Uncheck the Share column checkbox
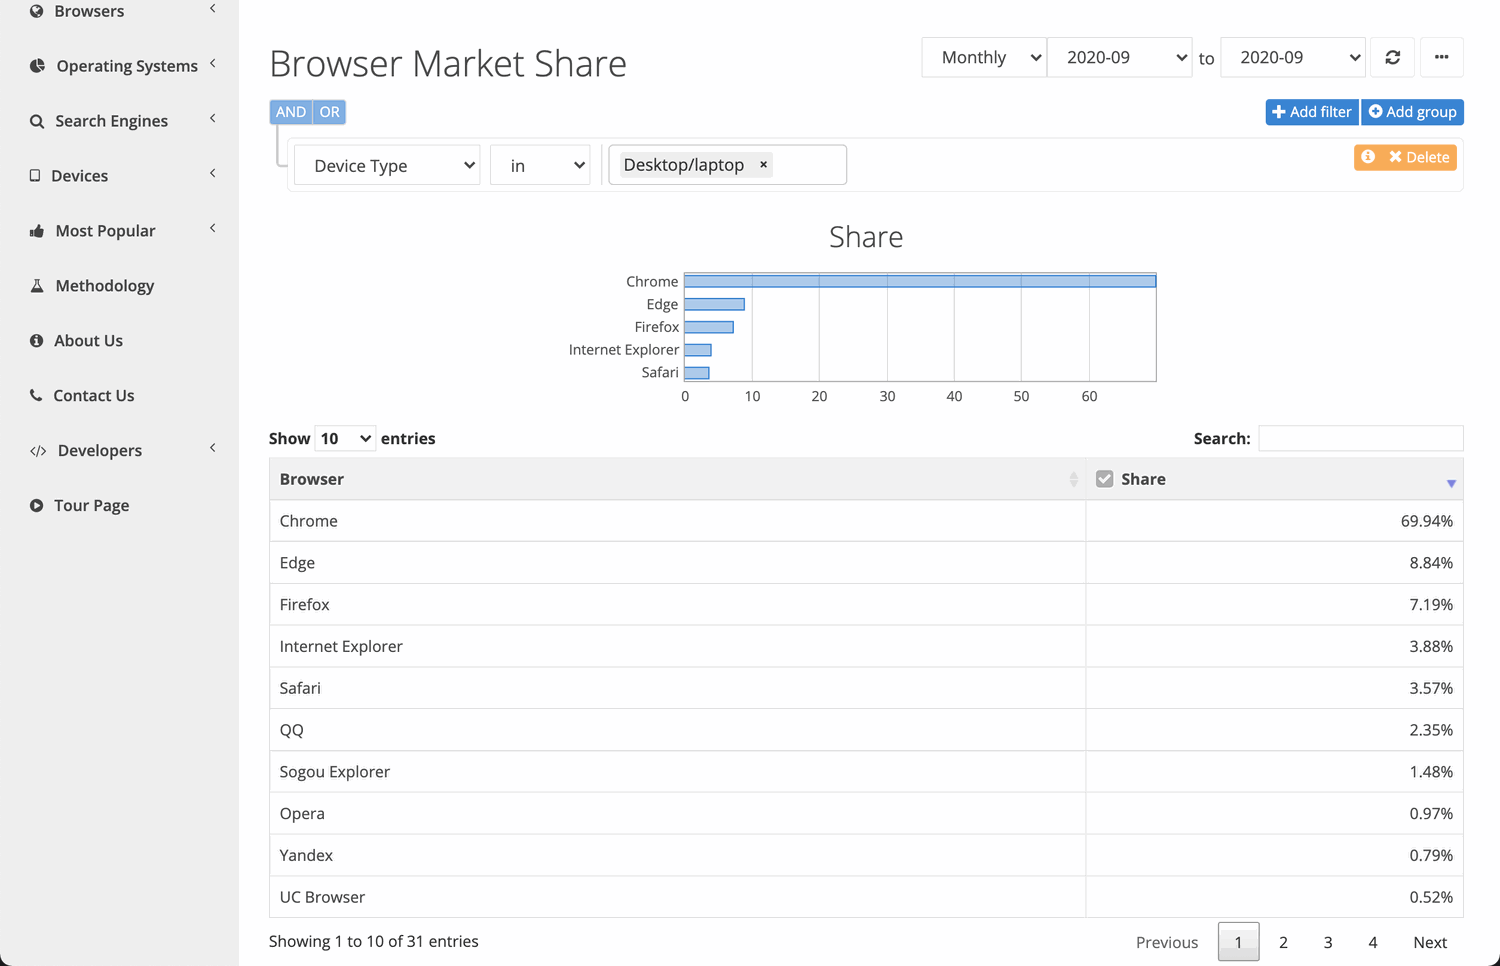 coord(1104,478)
